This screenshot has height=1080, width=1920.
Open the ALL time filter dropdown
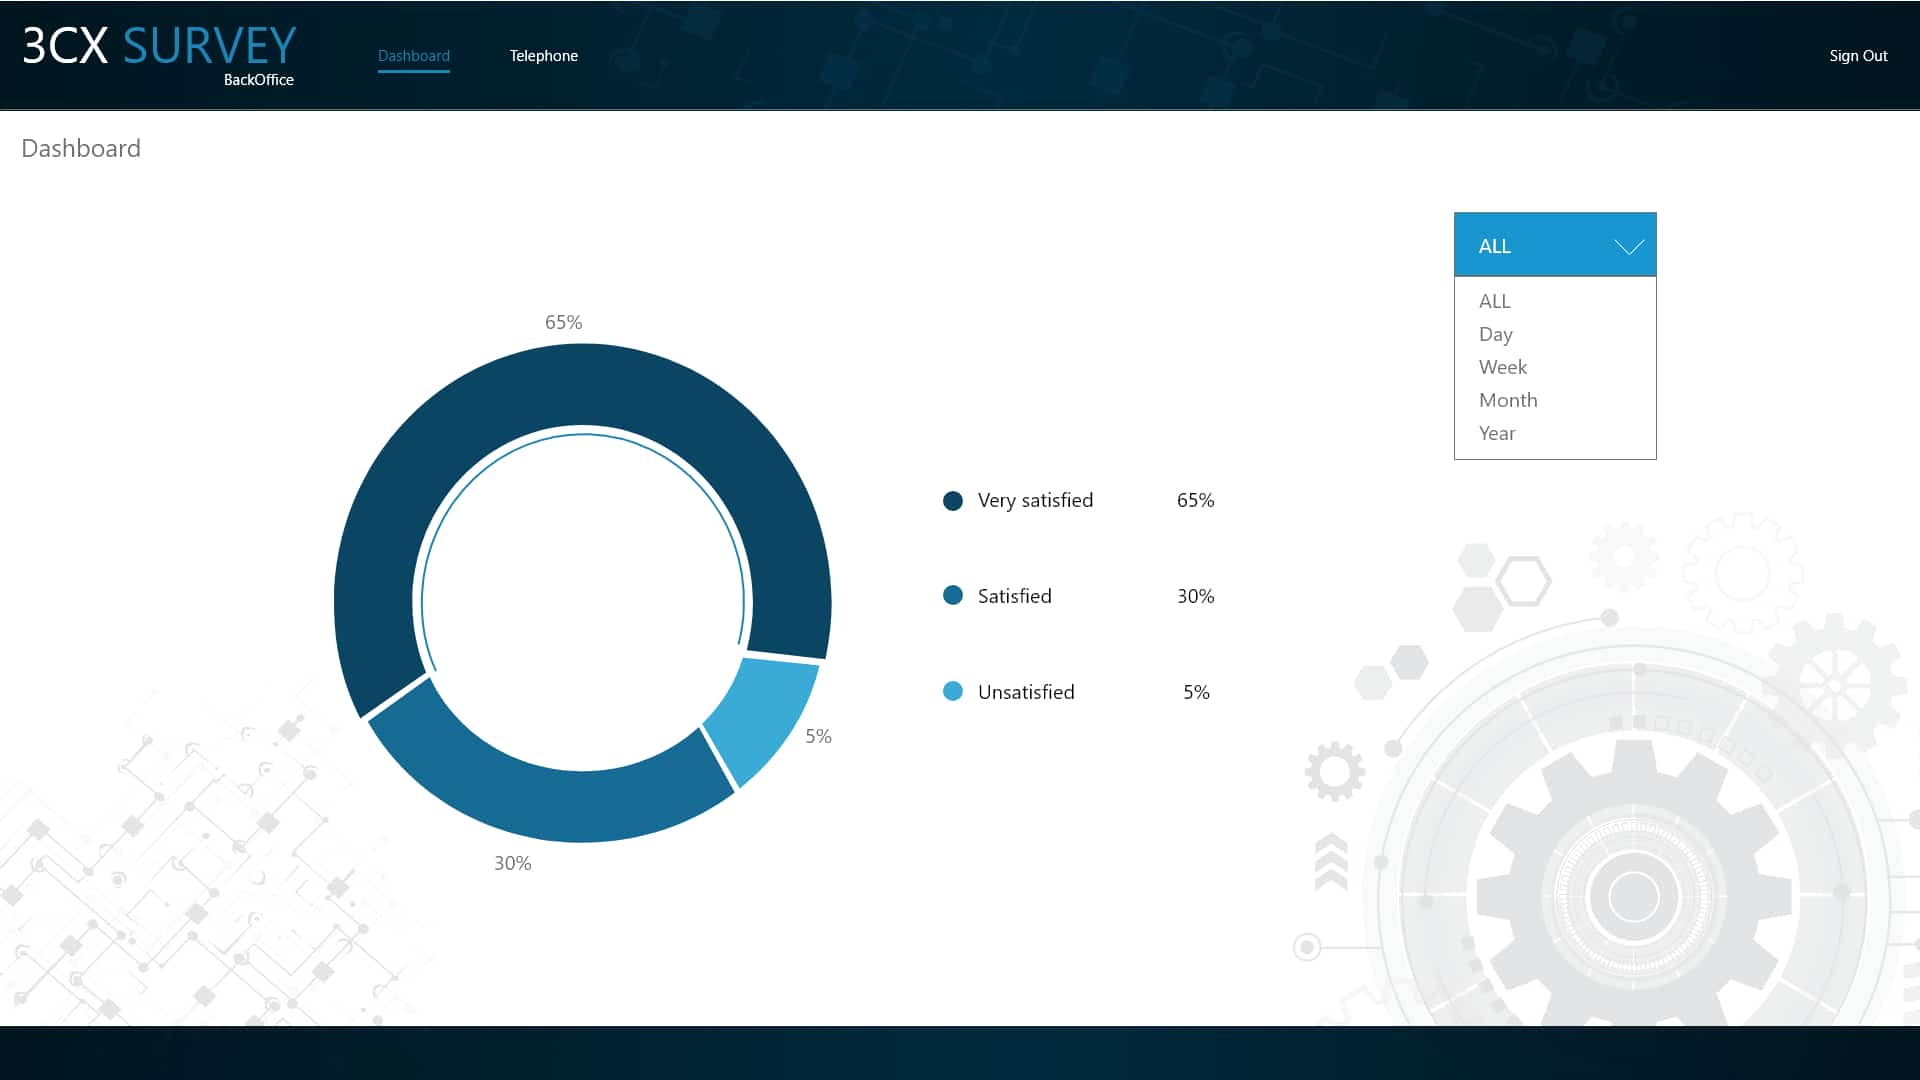point(1556,245)
